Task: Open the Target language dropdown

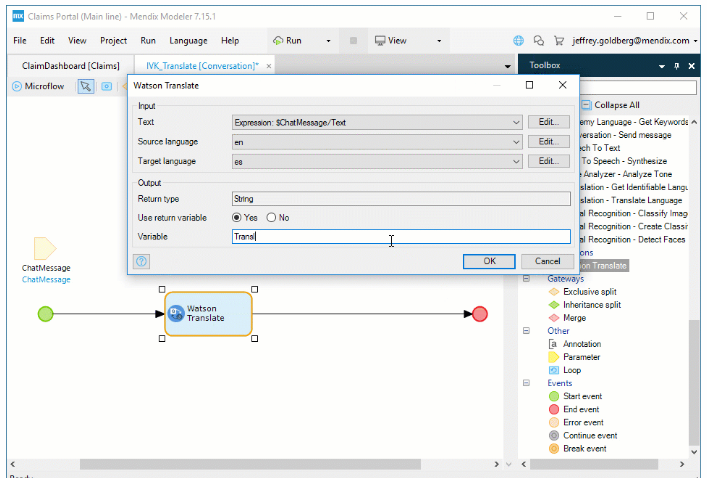Action: [x=516, y=161]
